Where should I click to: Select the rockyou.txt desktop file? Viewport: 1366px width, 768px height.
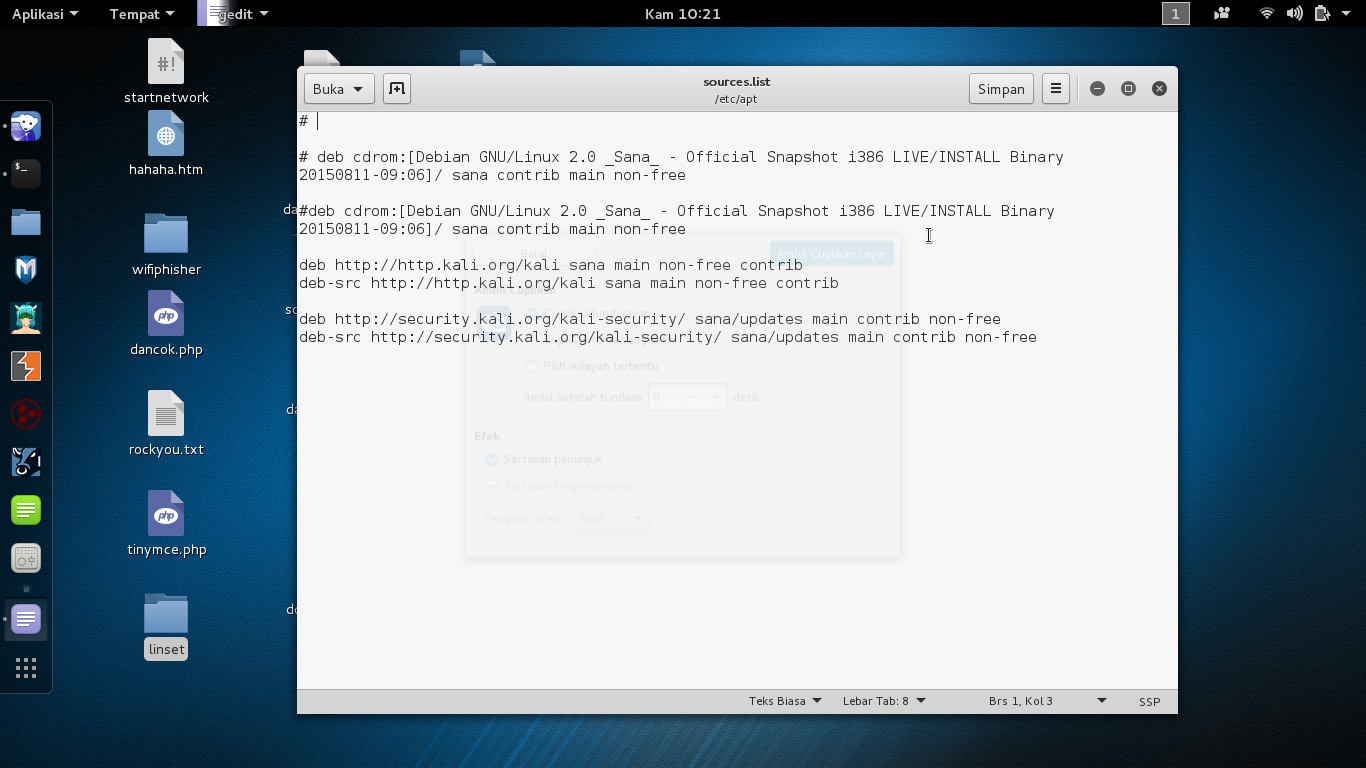click(x=166, y=423)
